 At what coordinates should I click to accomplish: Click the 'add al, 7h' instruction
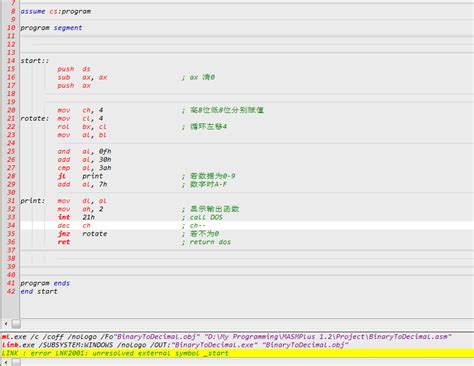(82, 184)
